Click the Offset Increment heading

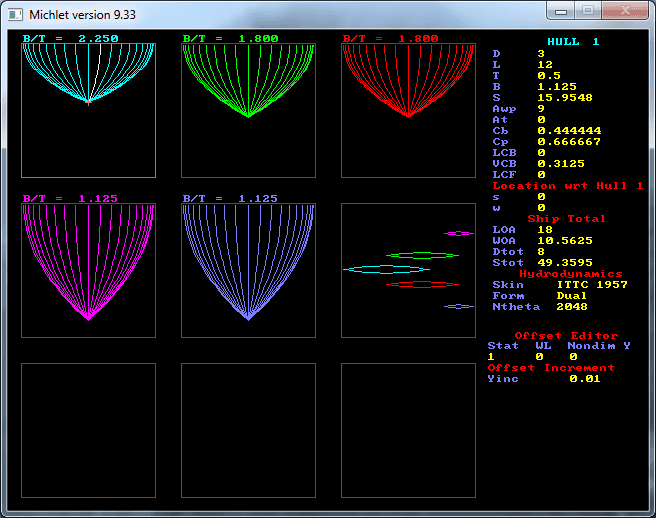click(551, 367)
